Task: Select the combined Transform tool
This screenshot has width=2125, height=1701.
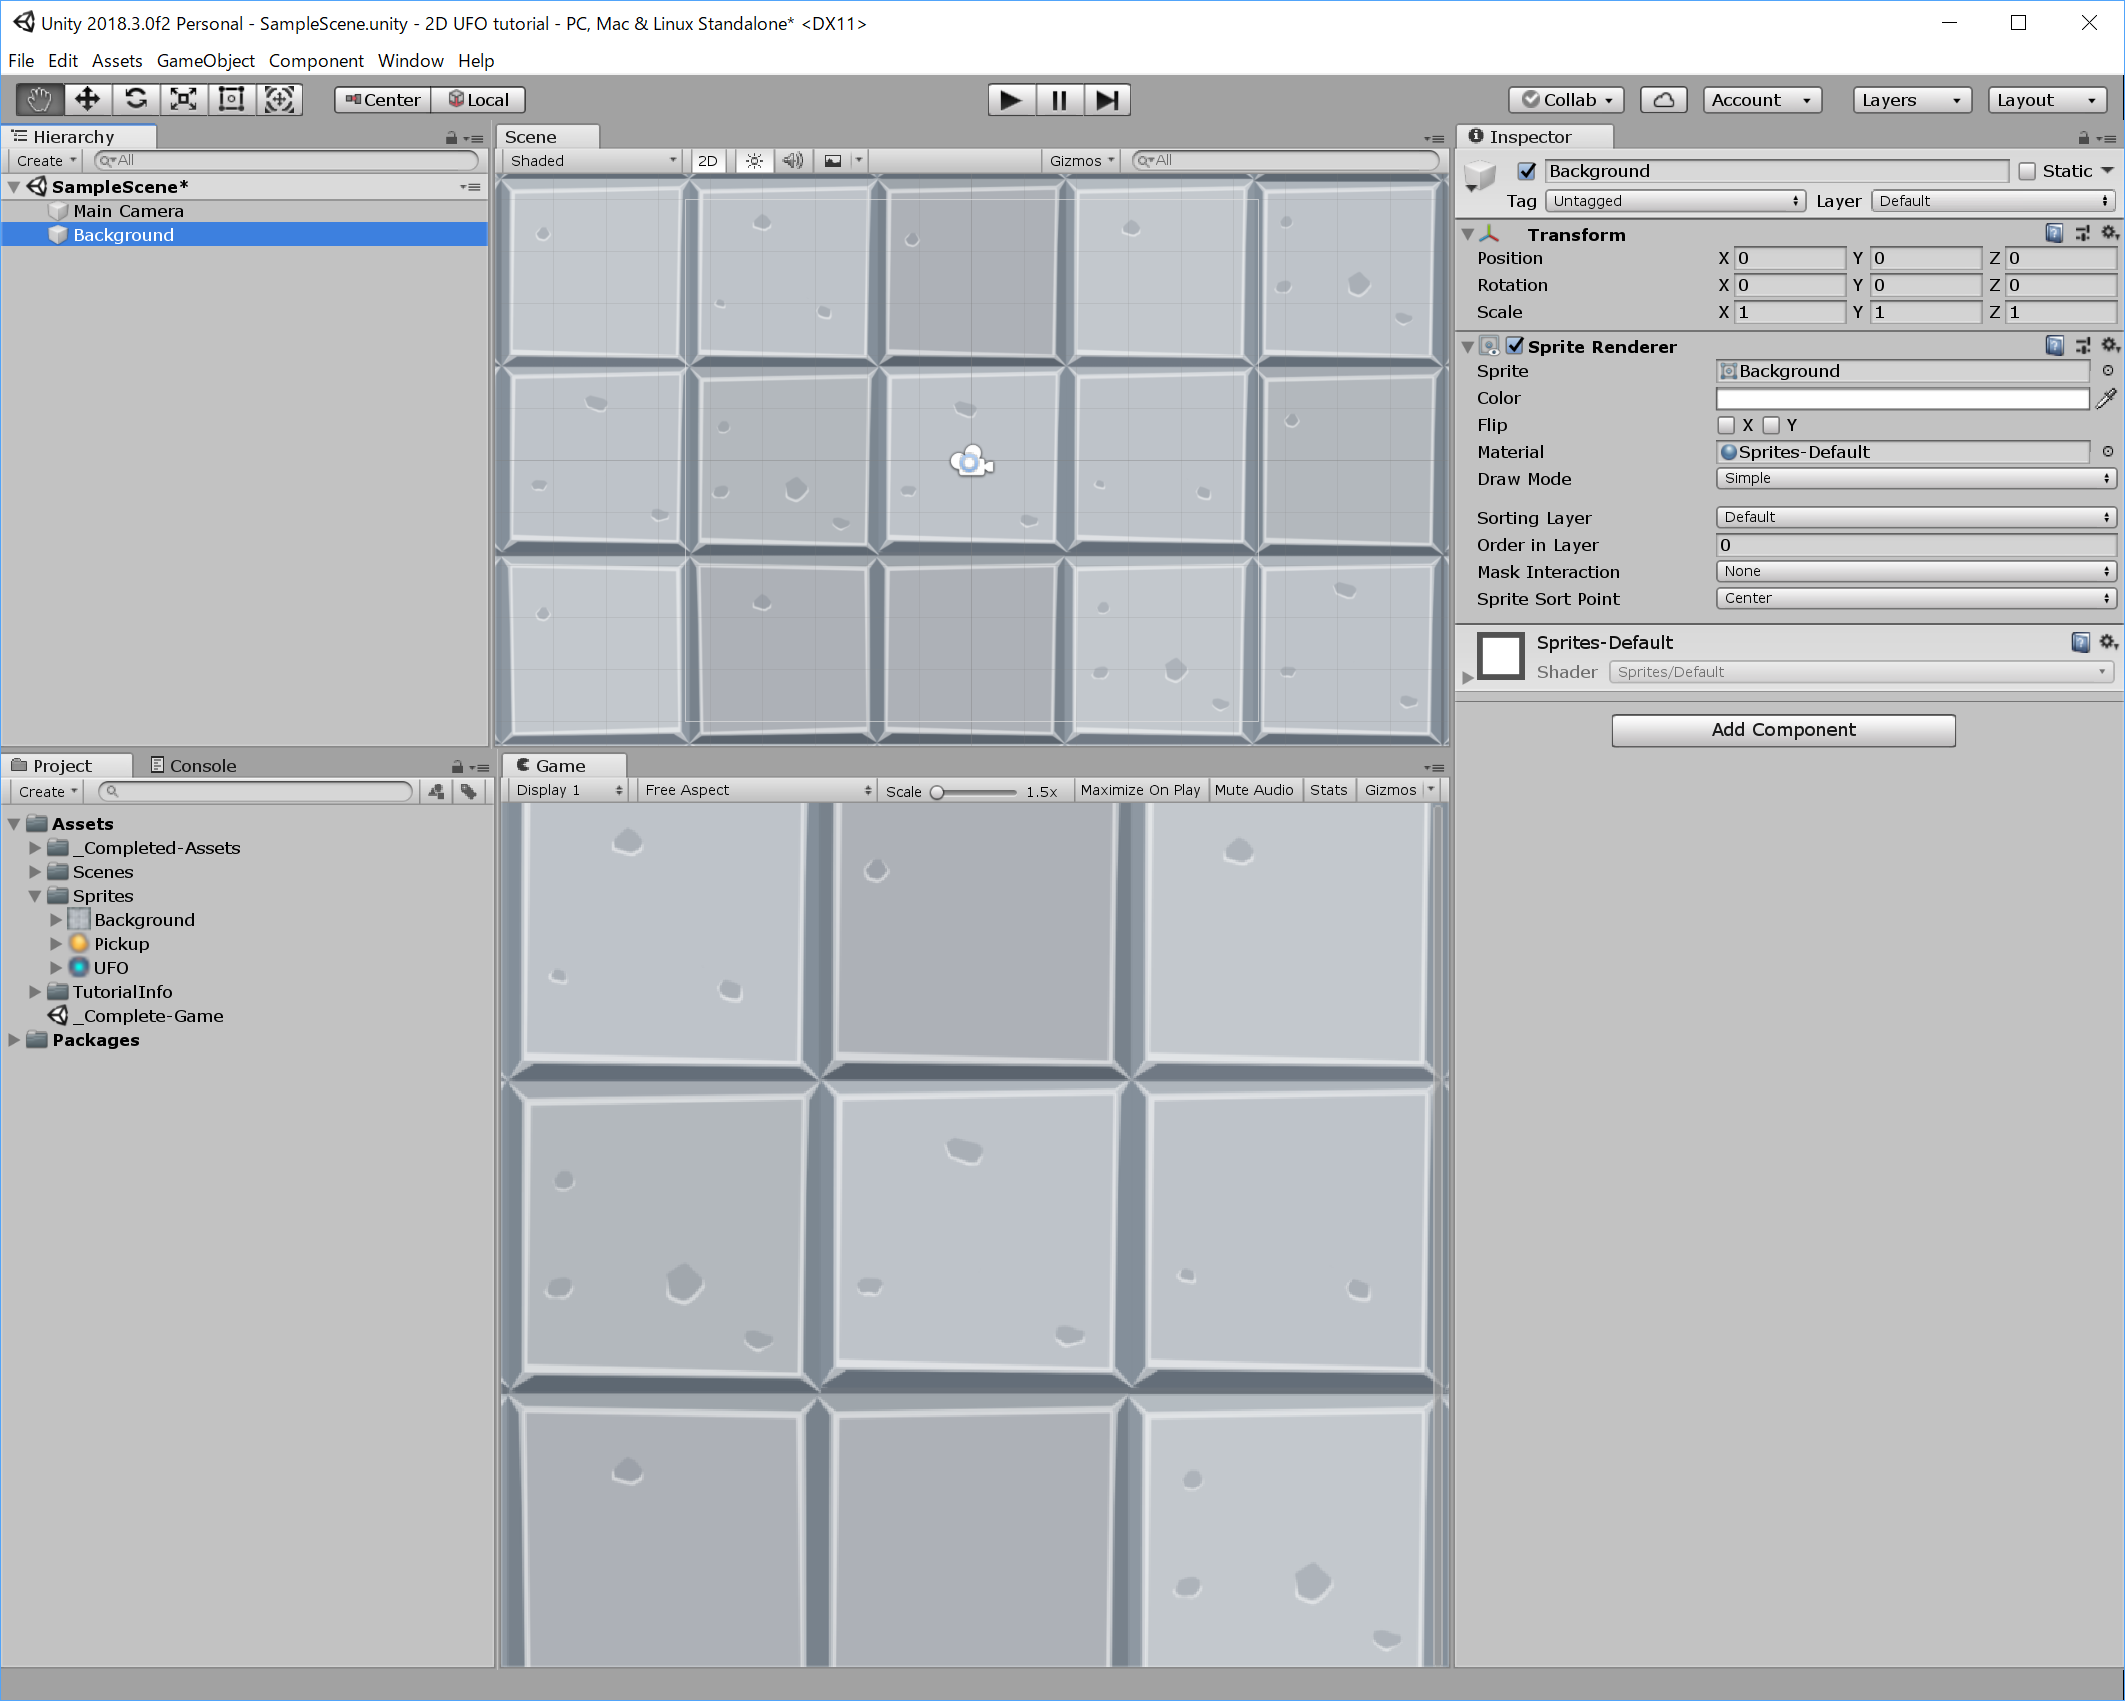Action: point(280,99)
